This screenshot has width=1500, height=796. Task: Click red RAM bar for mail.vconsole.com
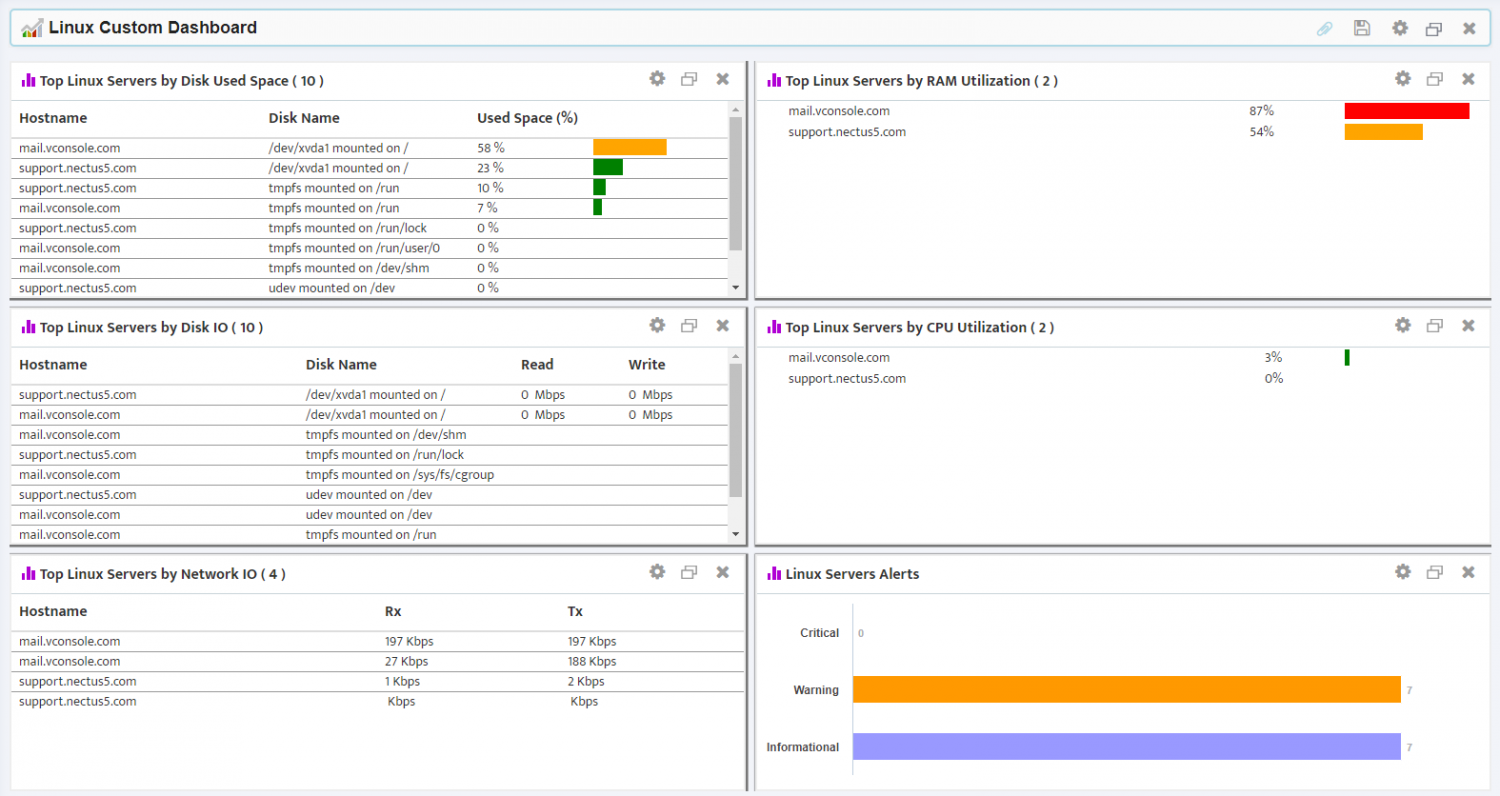1406,111
